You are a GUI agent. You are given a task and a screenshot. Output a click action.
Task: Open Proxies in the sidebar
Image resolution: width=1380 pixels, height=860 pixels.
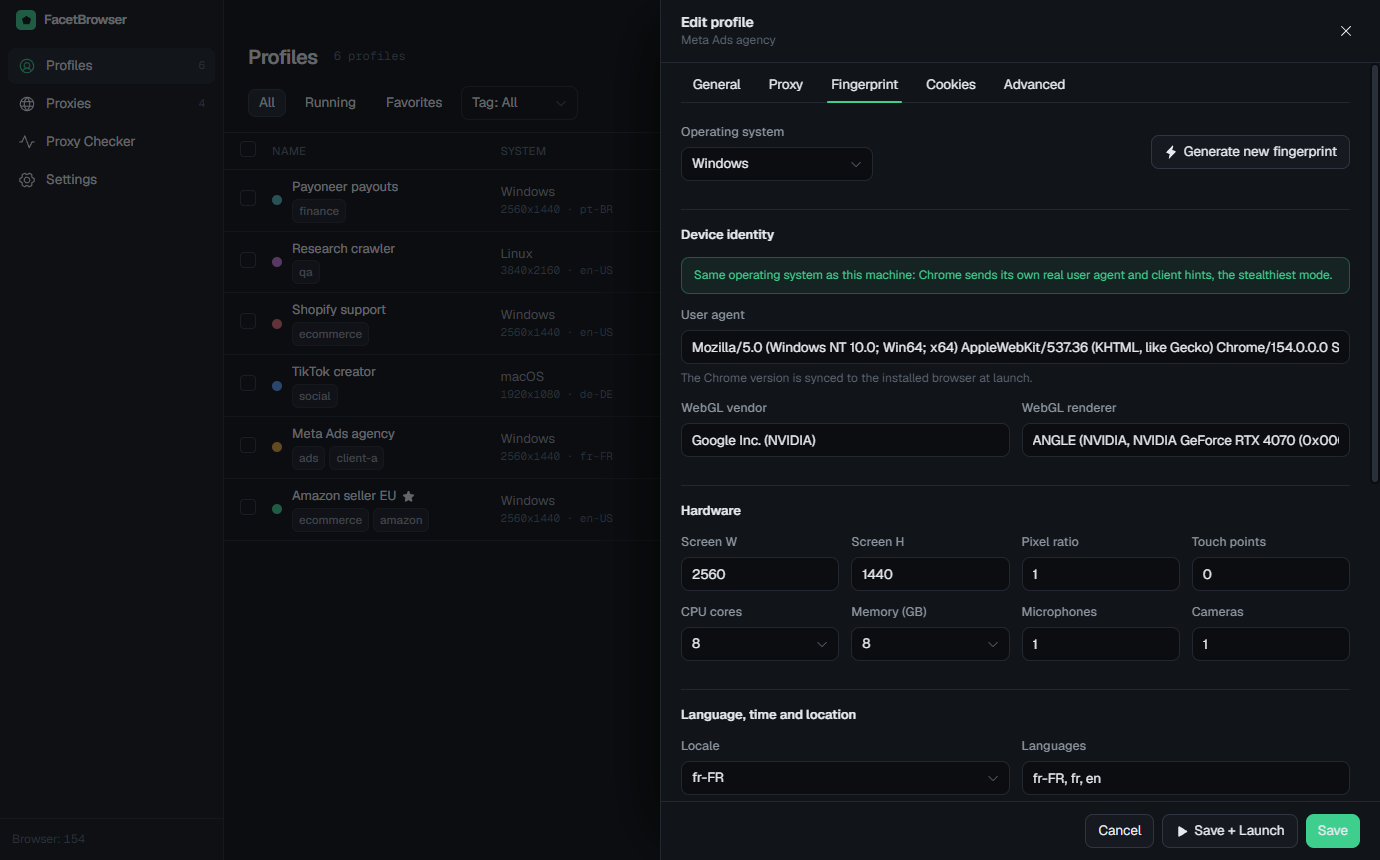pos(111,103)
